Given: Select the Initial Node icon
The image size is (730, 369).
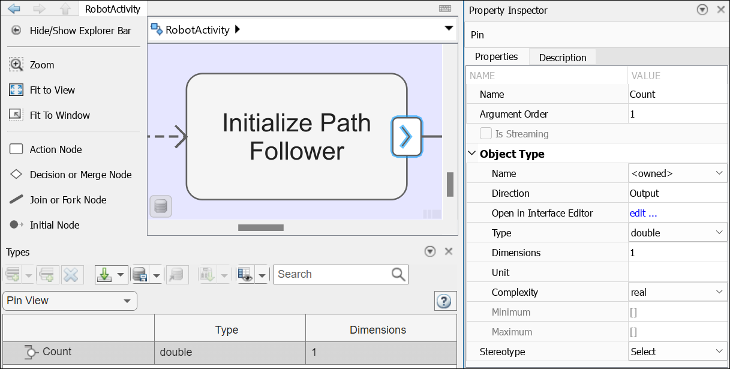Looking at the screenshot, I should (x=16, y=225).
